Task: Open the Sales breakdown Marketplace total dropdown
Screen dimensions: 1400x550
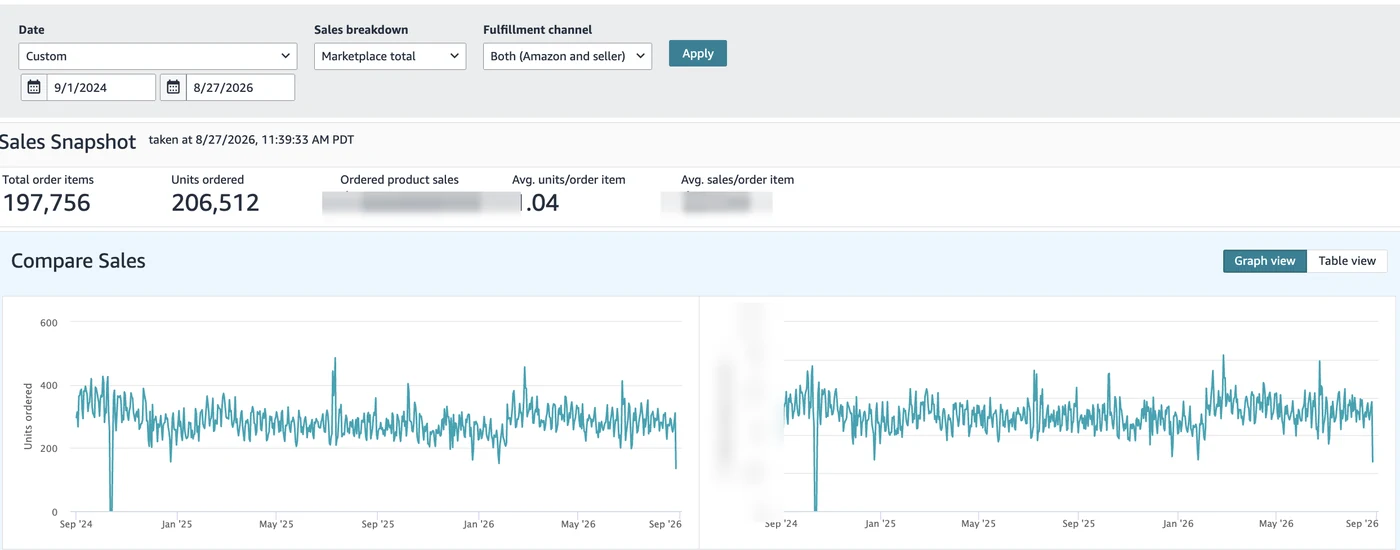Action: tap(390, 56)
